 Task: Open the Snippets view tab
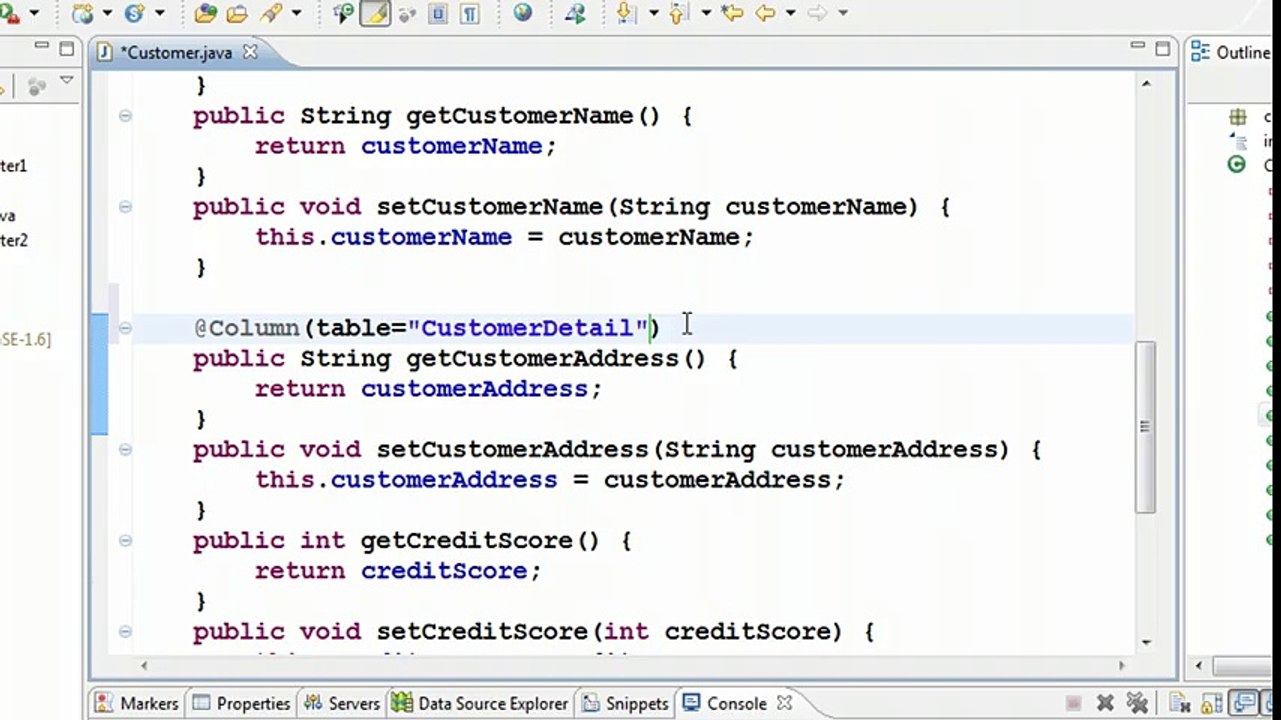pos(625,703)
